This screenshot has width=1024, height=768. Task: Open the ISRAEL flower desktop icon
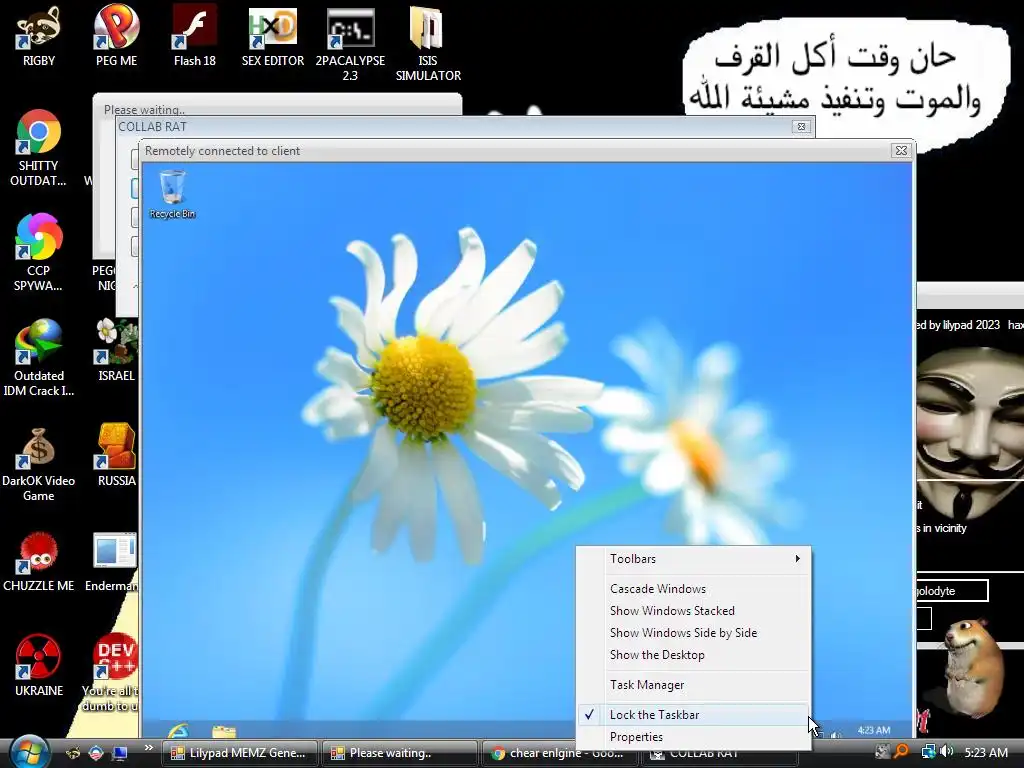click(x=116, y=351)
